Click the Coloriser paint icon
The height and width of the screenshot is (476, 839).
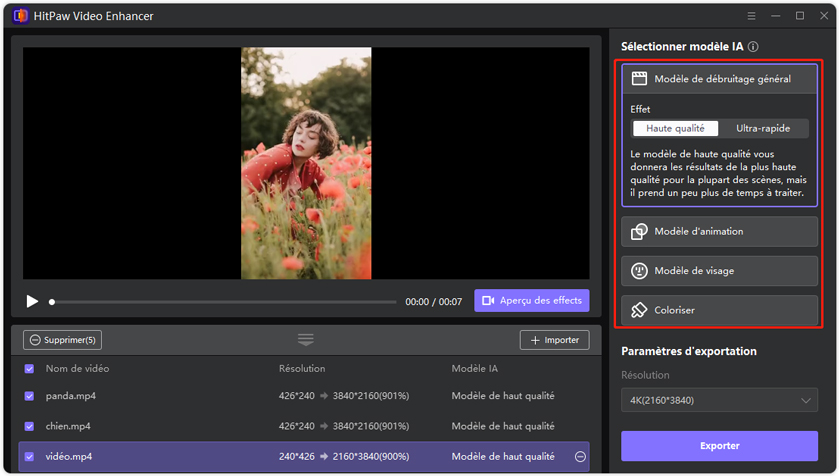pos(639,310)
